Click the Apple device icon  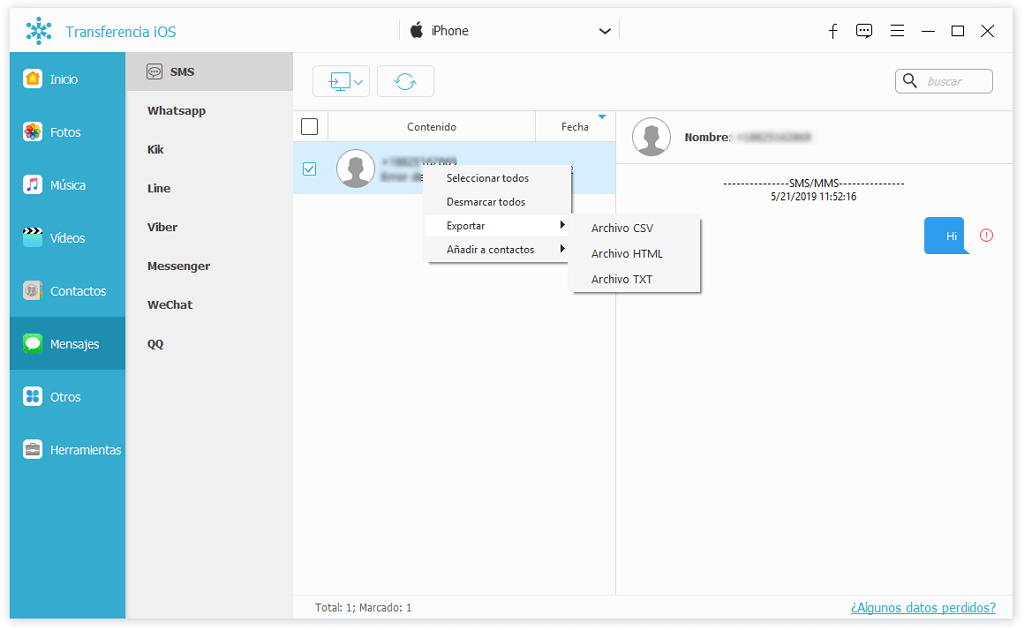point(416,30)
